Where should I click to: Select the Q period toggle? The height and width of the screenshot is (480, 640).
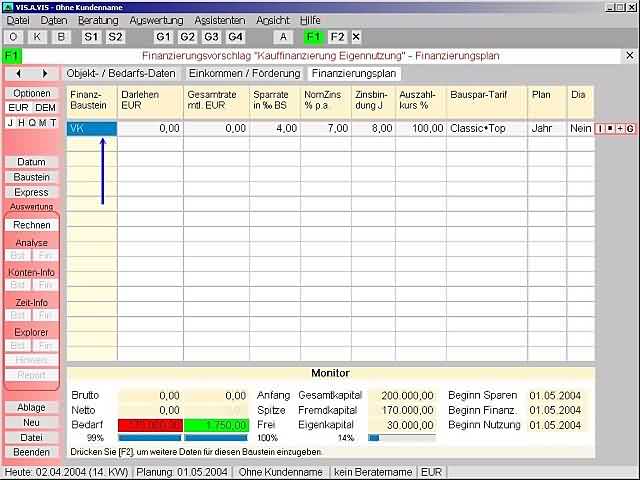pos(32,123)
